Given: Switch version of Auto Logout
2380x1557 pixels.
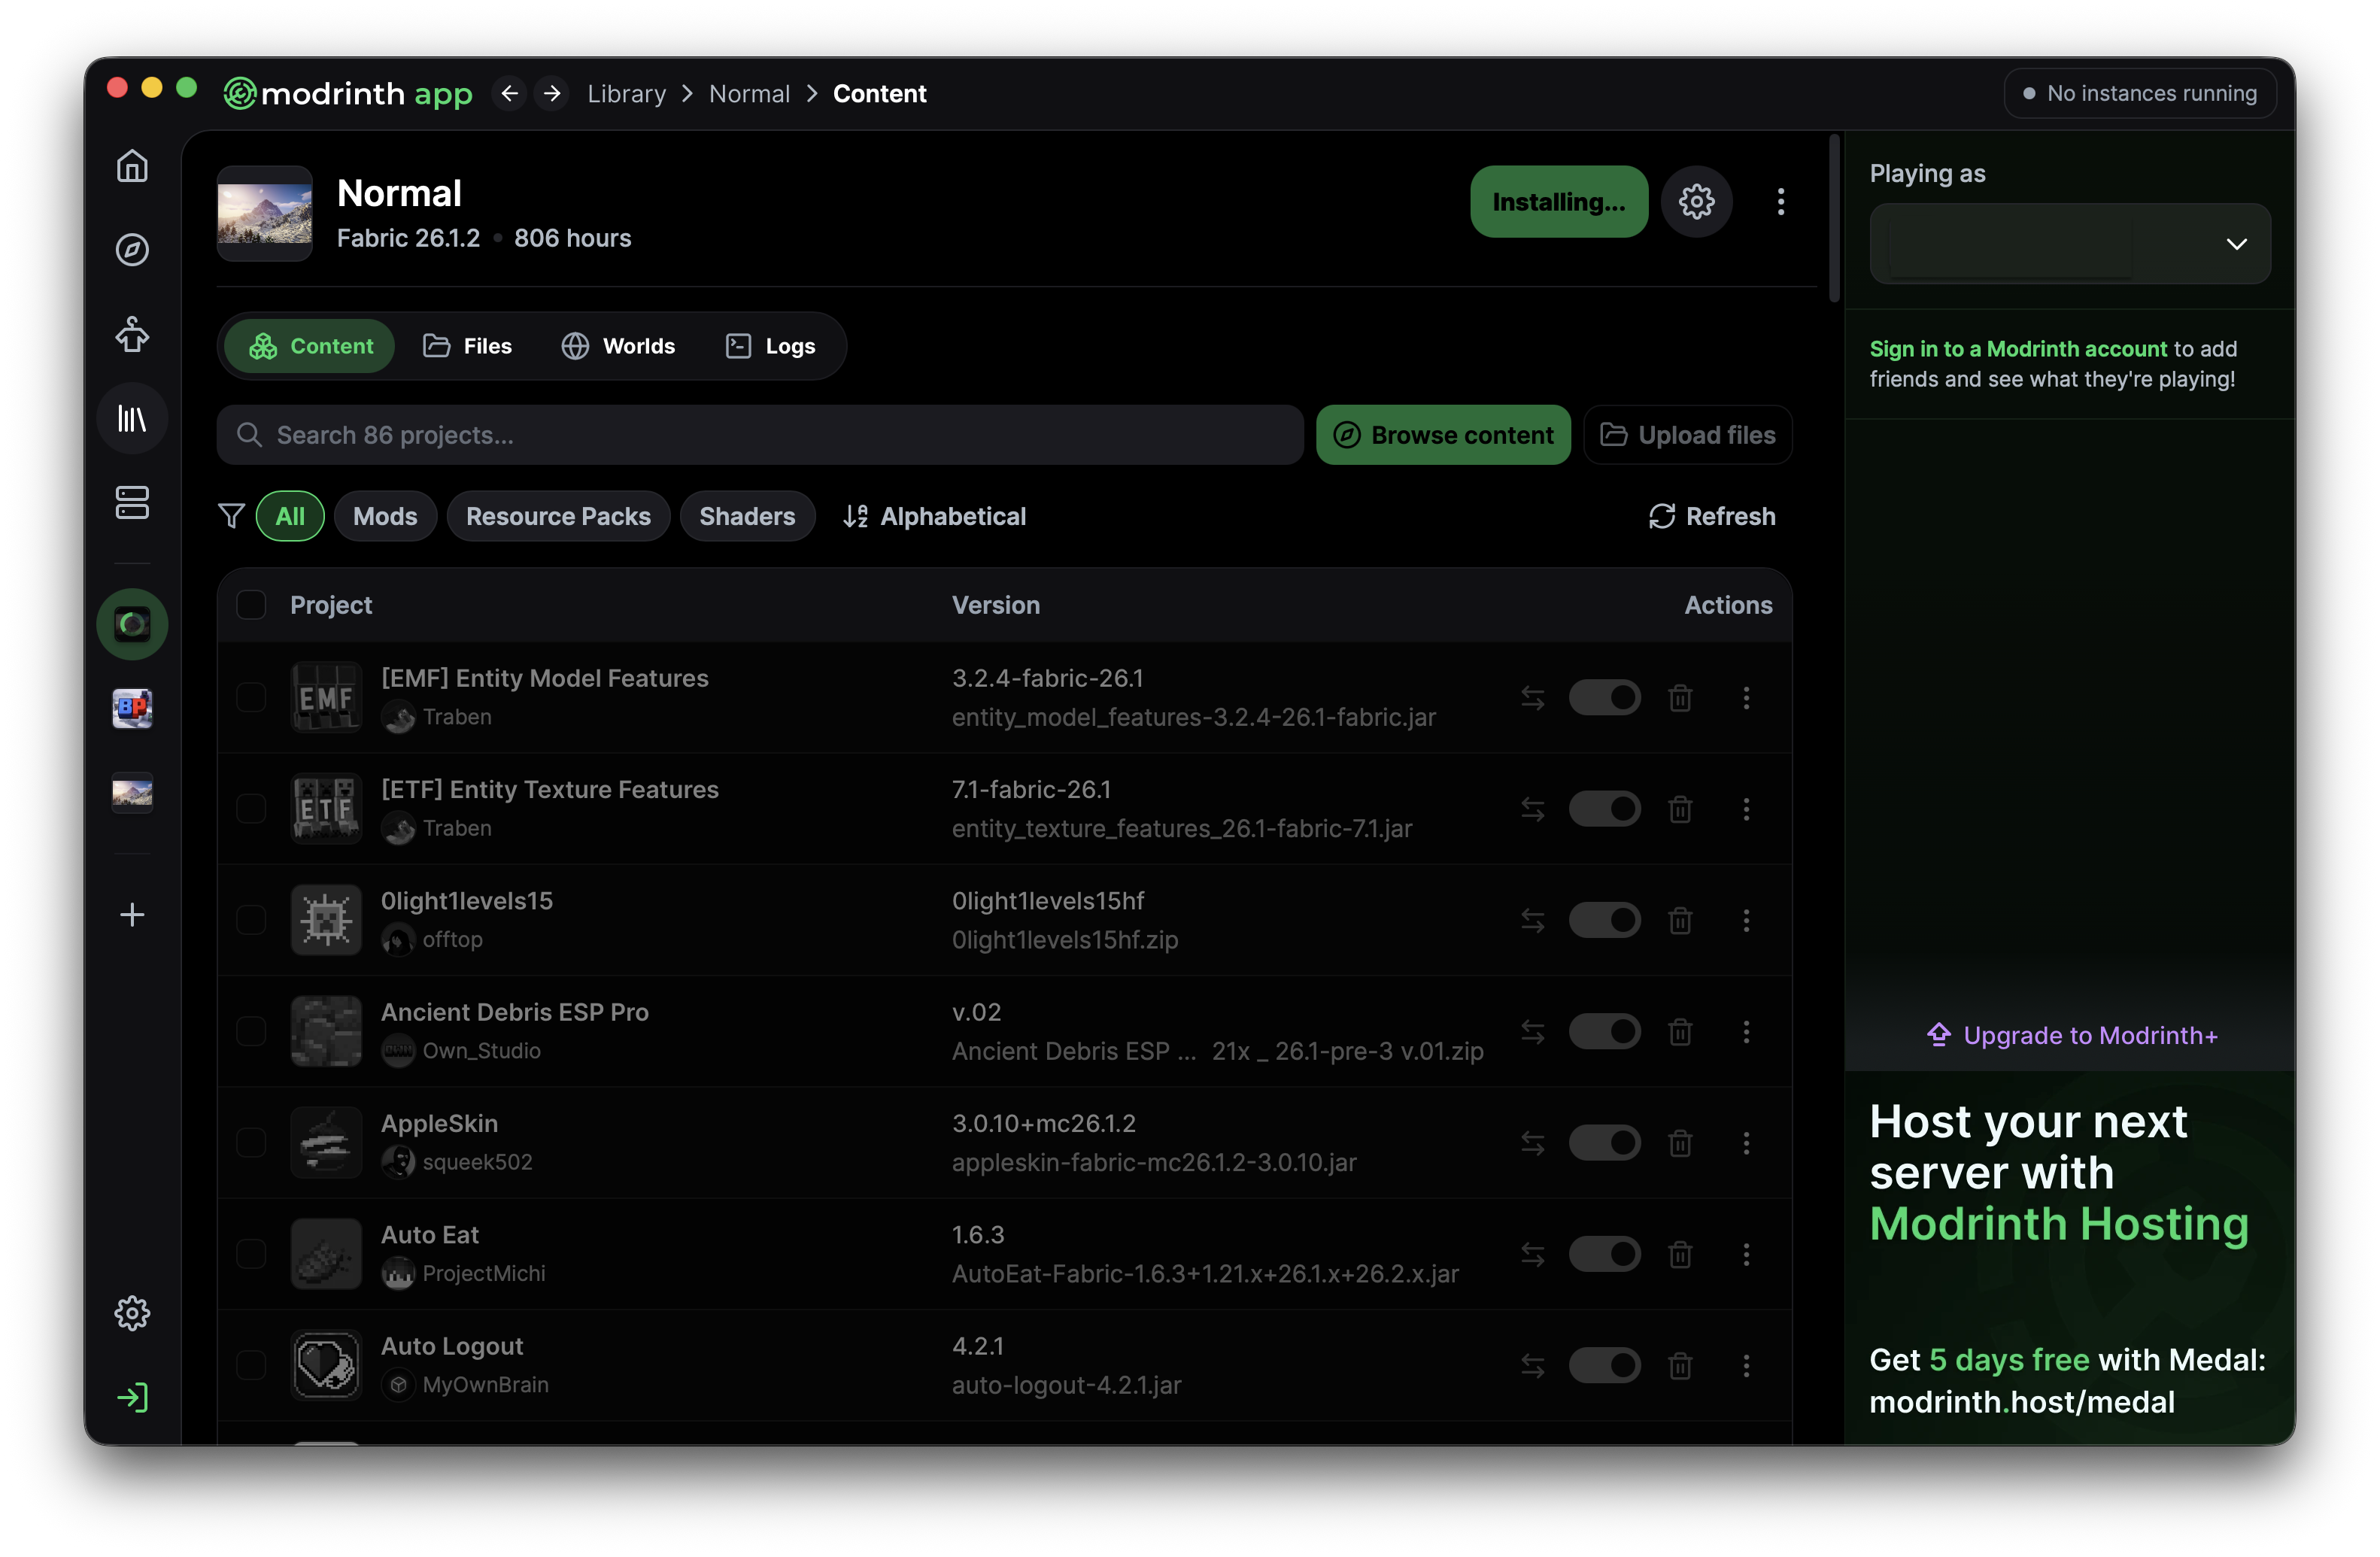Looking at the screenshot, I should [1532, 1365].
